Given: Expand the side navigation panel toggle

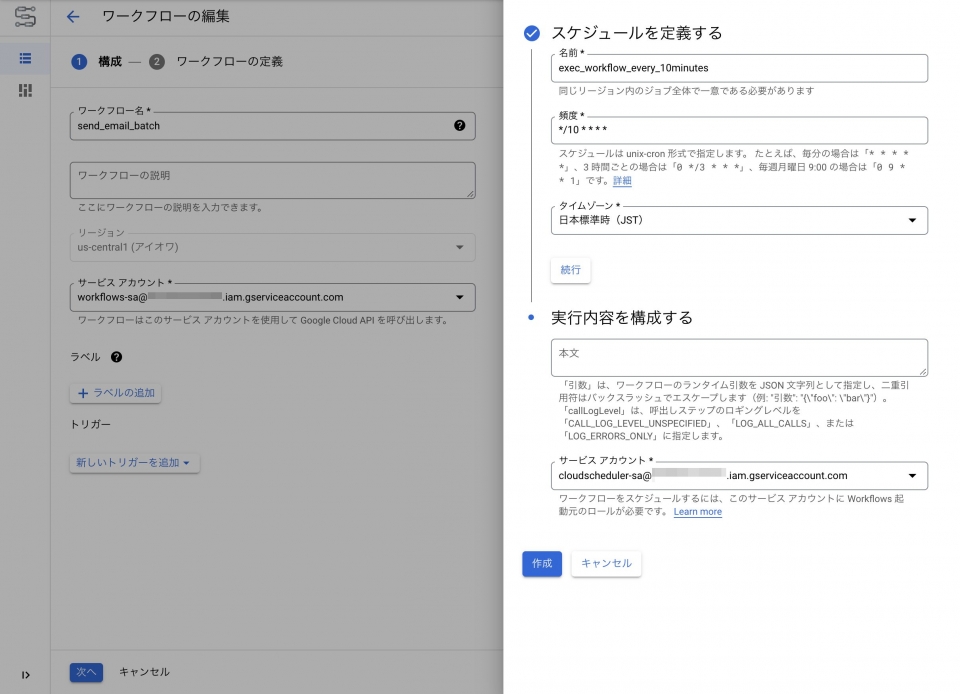Looking at the screenshot, I should [x=25, y=675].
